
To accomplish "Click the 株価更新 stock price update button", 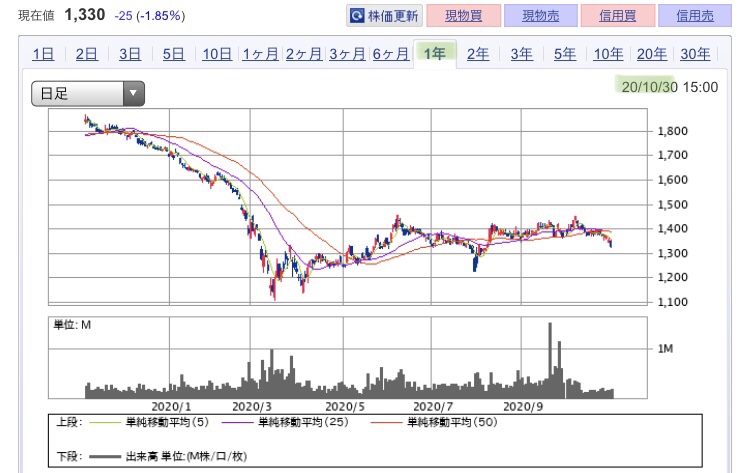I will (384, 16).
